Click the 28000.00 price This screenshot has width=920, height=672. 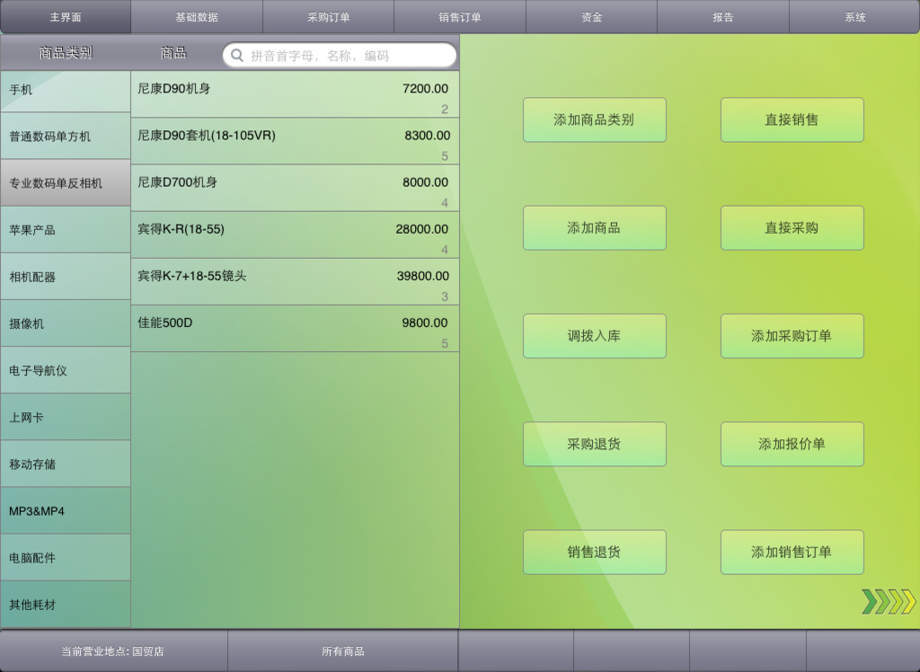coord(422,229)
